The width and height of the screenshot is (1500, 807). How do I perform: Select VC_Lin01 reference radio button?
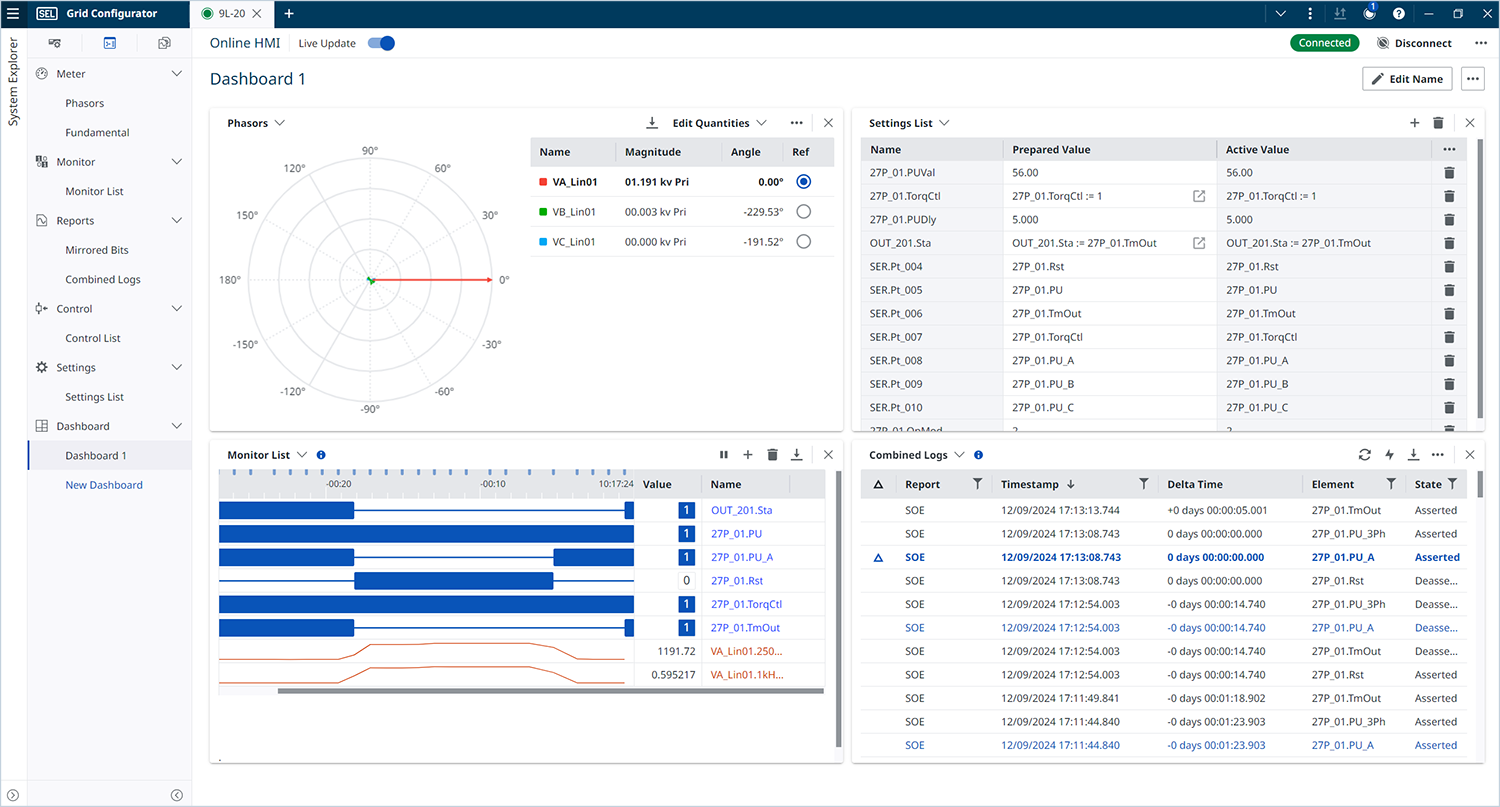803,242
